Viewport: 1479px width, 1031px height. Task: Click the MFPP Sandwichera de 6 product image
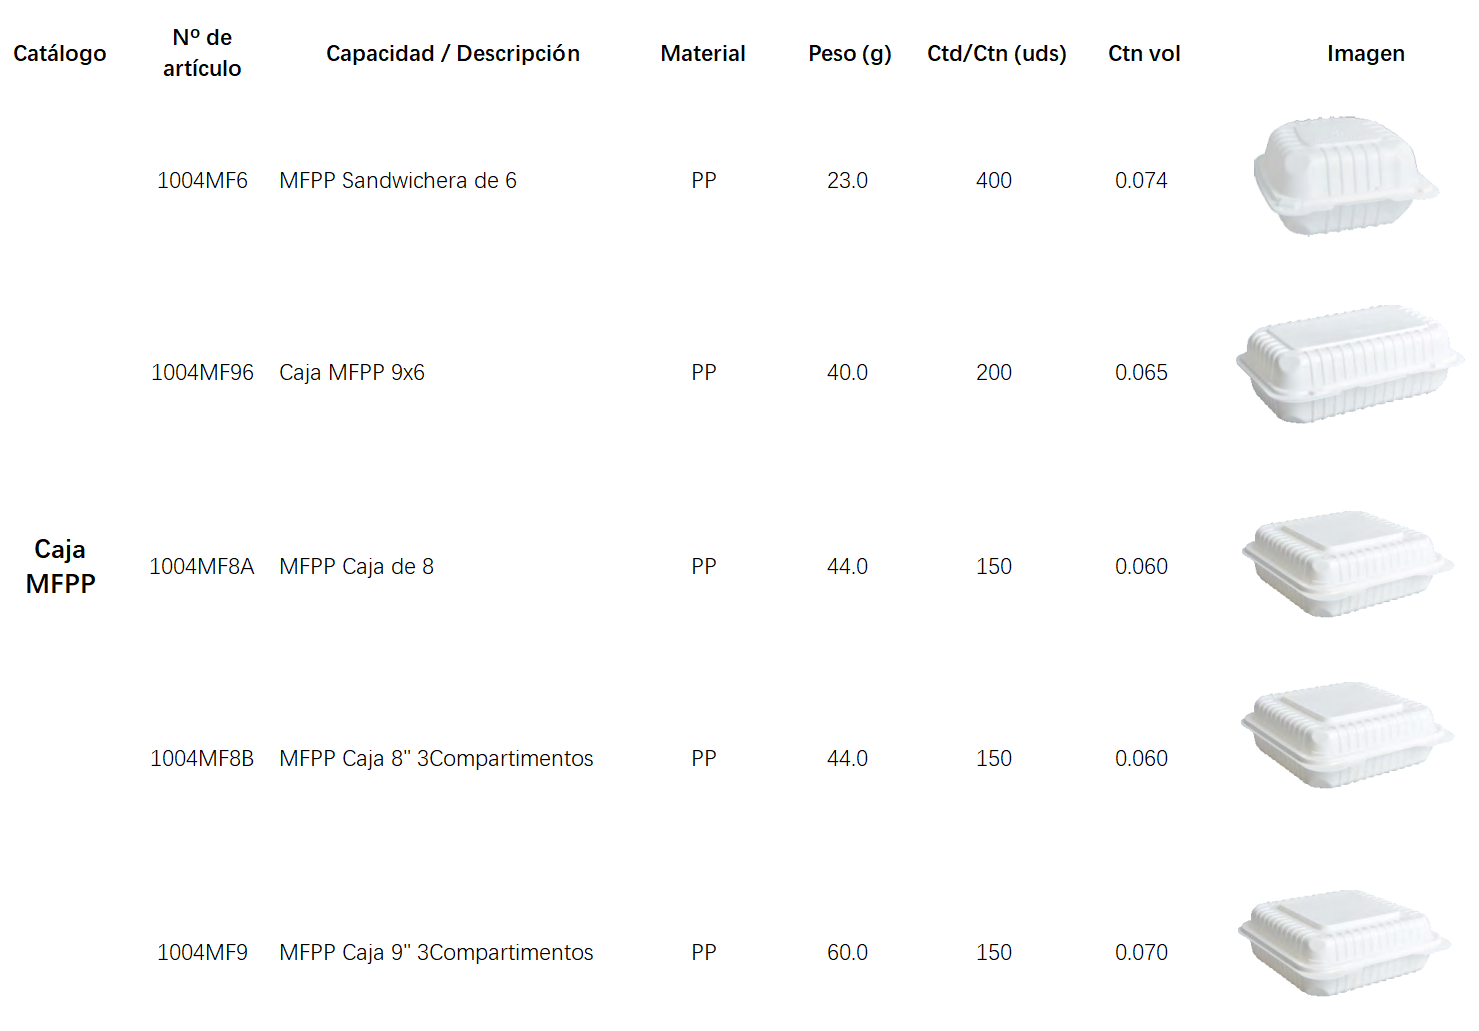[x=1345, y=176]
